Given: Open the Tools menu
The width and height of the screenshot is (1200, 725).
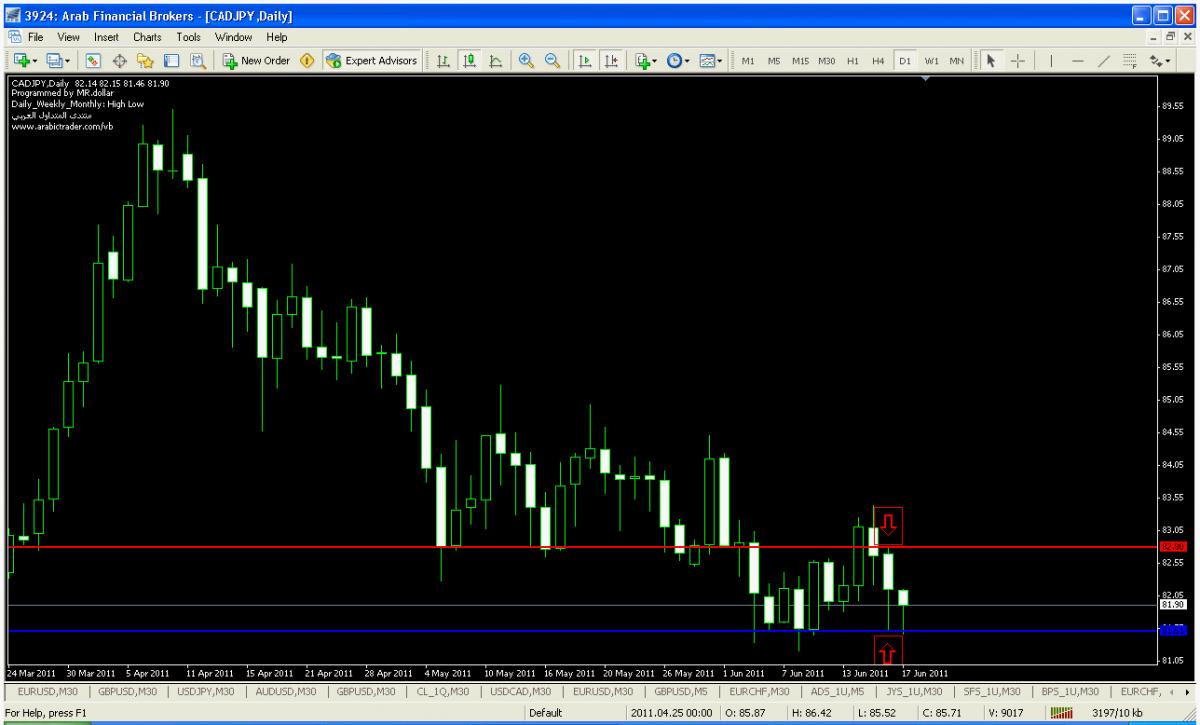Looking at the screenshot, I should [189, 37].
